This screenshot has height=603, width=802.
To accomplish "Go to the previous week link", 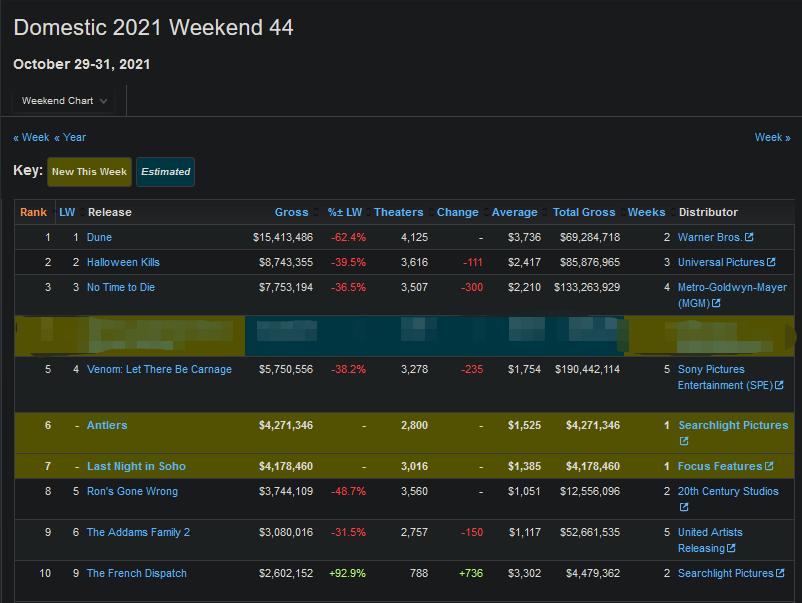I will pyautogui.click(x=31, y=137).
